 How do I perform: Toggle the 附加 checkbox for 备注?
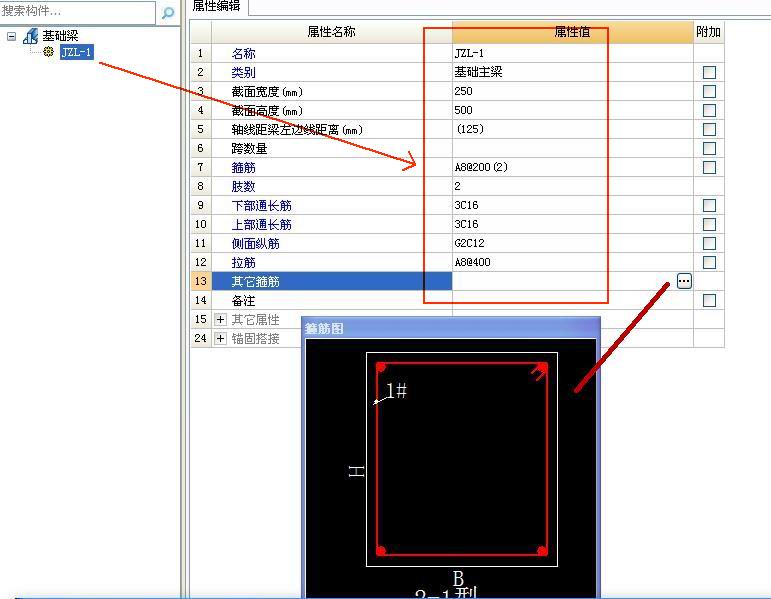click(709, 300)
